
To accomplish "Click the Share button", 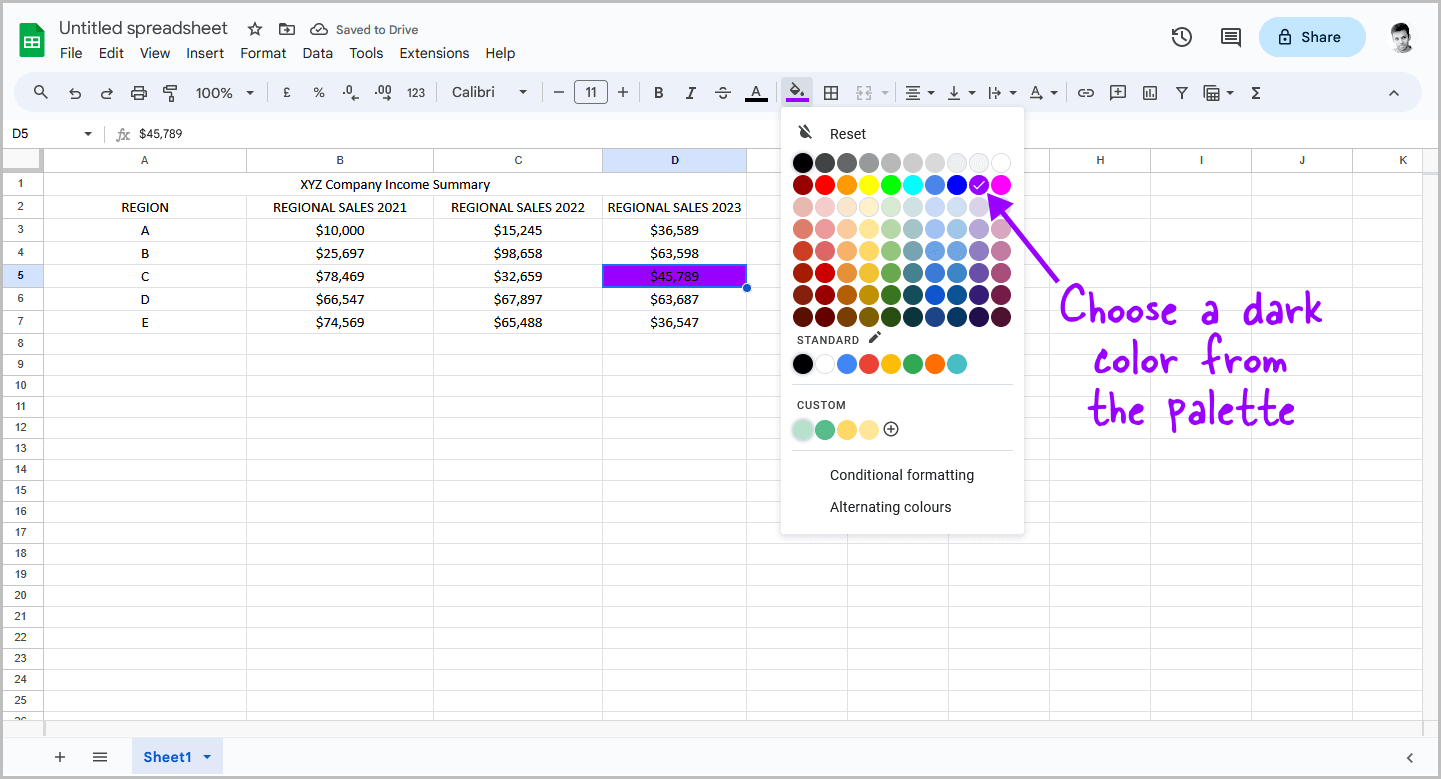I will [x=1311, y=36].
